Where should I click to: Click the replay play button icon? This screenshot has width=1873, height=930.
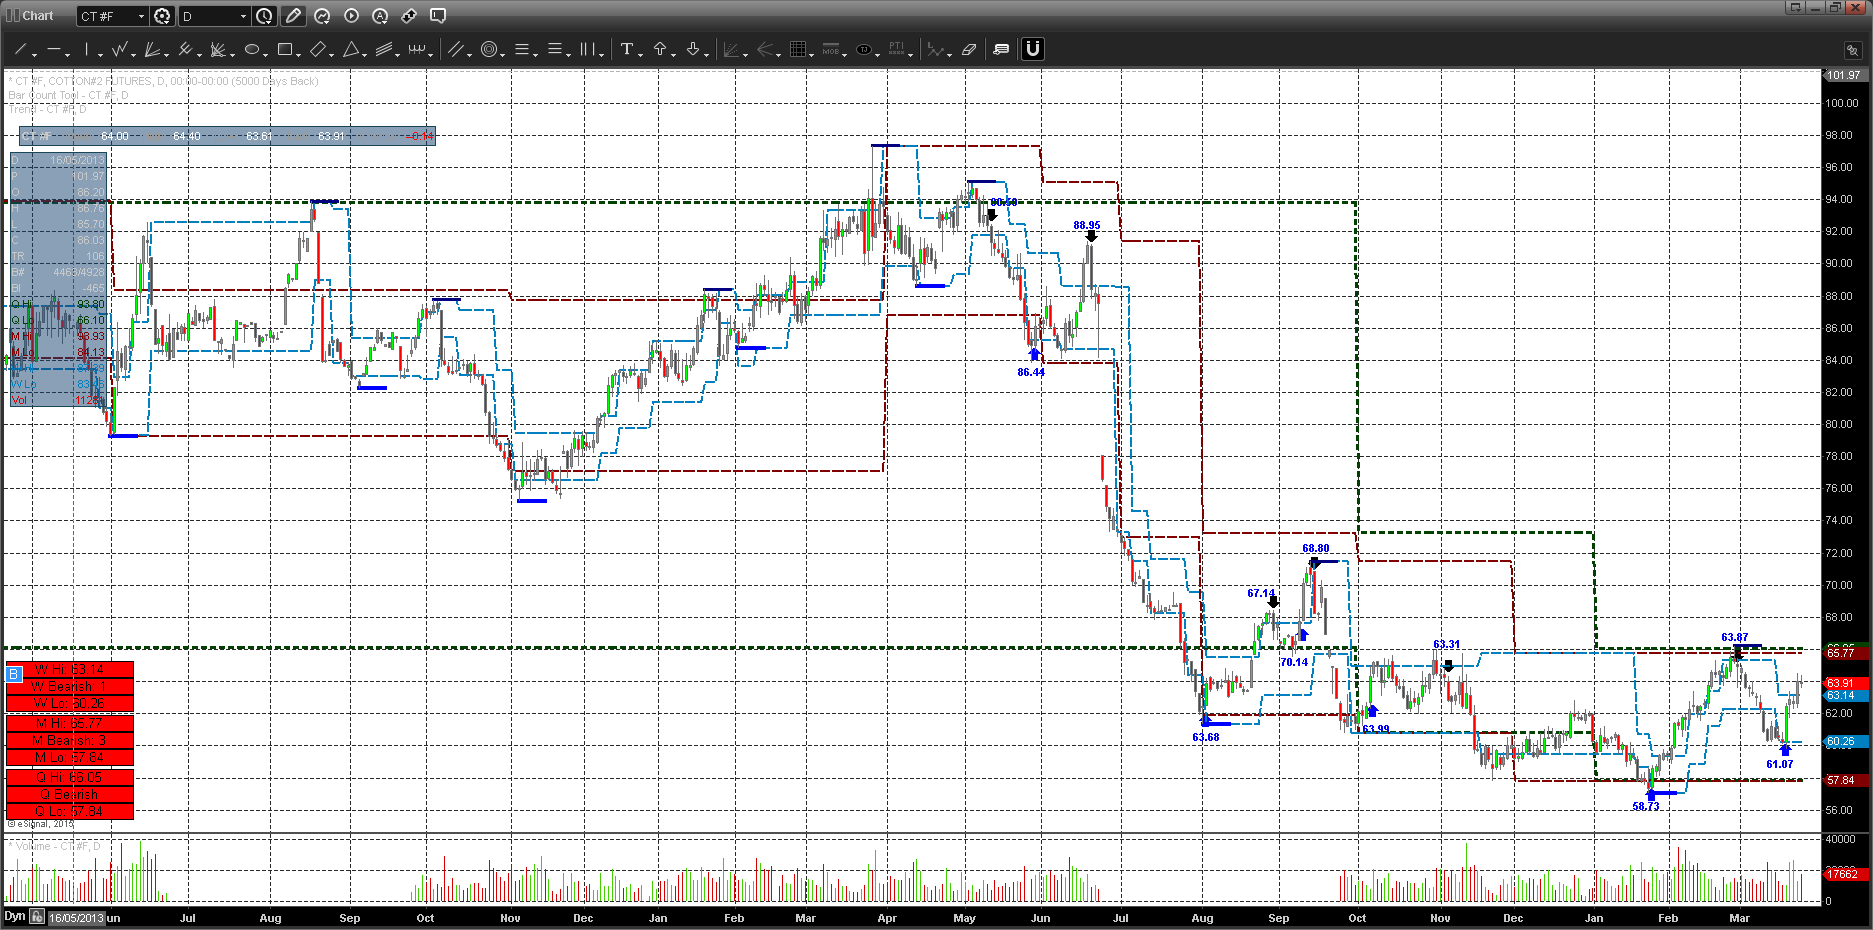coord(351,16)
